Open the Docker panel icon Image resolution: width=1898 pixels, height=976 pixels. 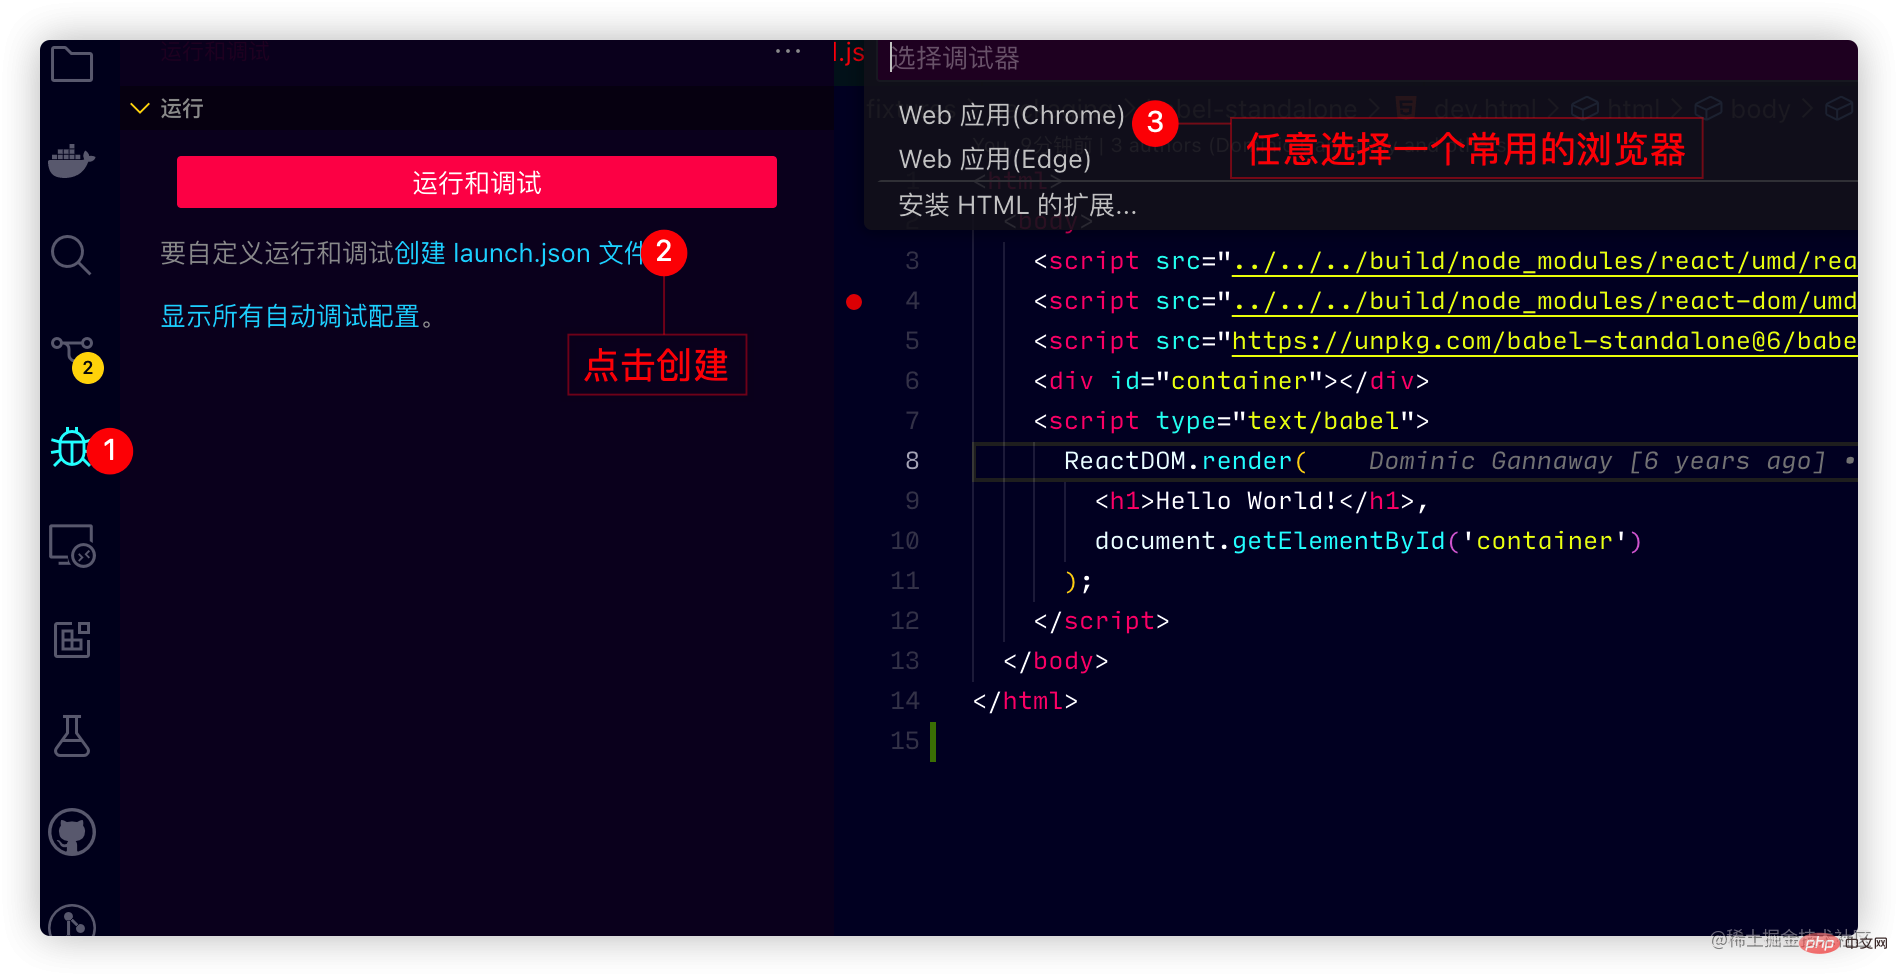coord(71,160)
